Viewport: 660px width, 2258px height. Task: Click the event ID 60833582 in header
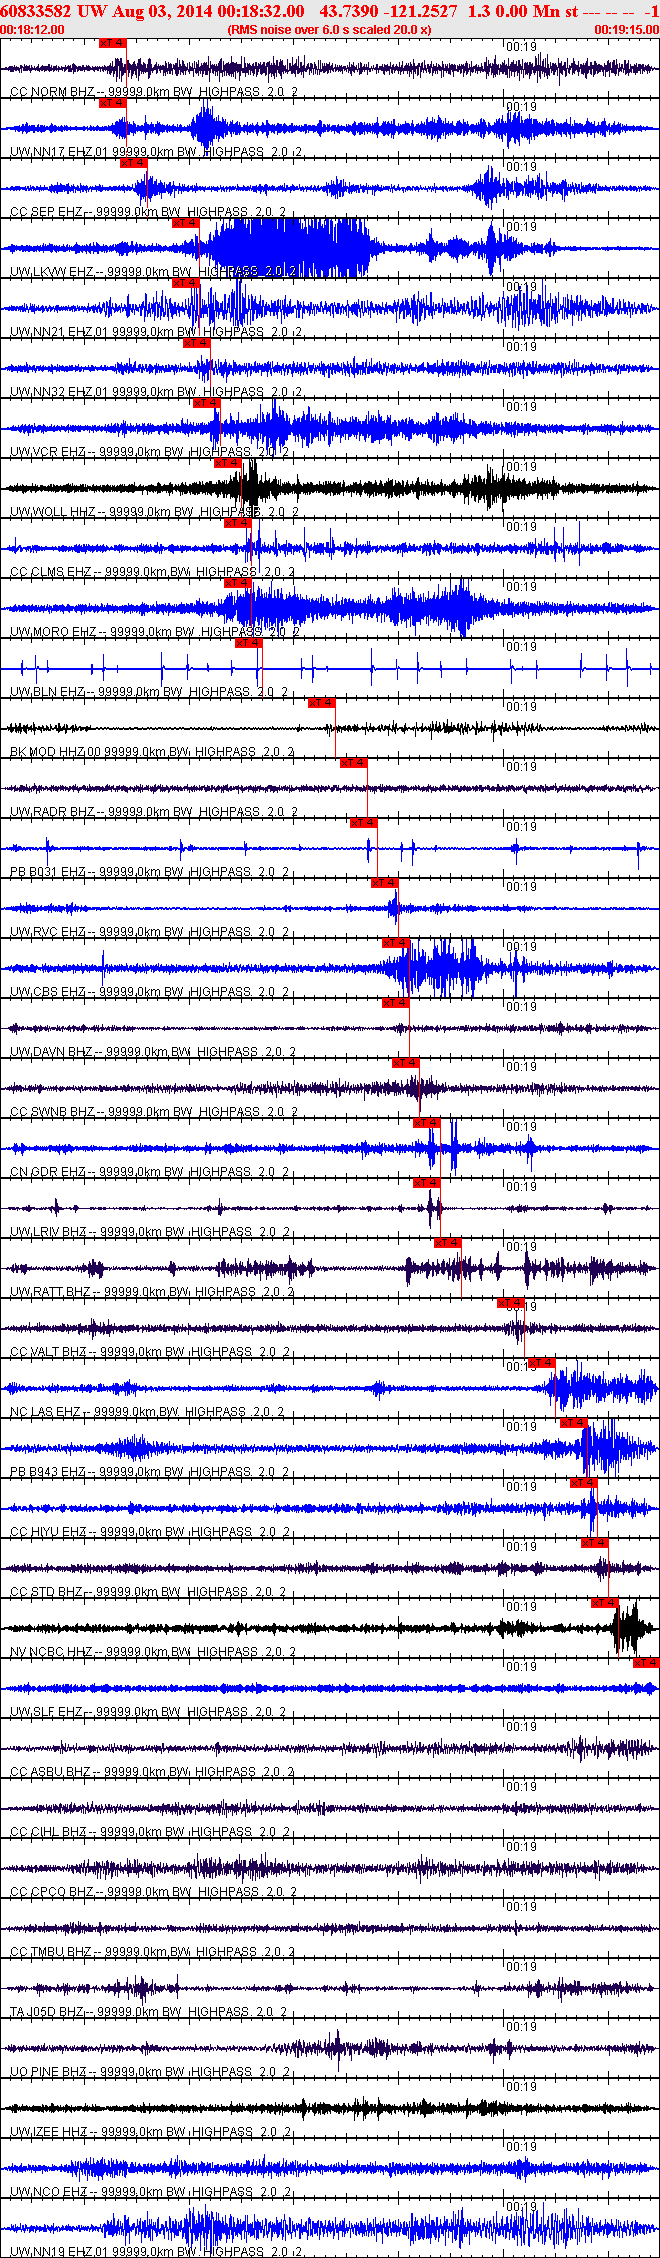pos(36,11)
